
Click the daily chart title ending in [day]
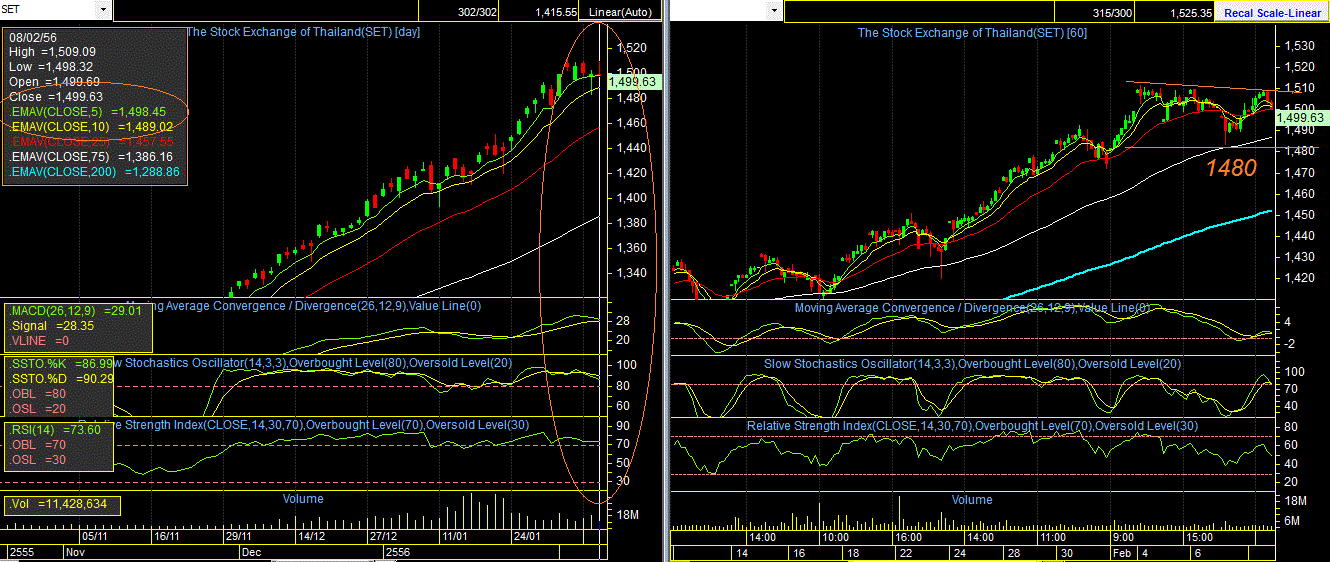pos(305,32)
